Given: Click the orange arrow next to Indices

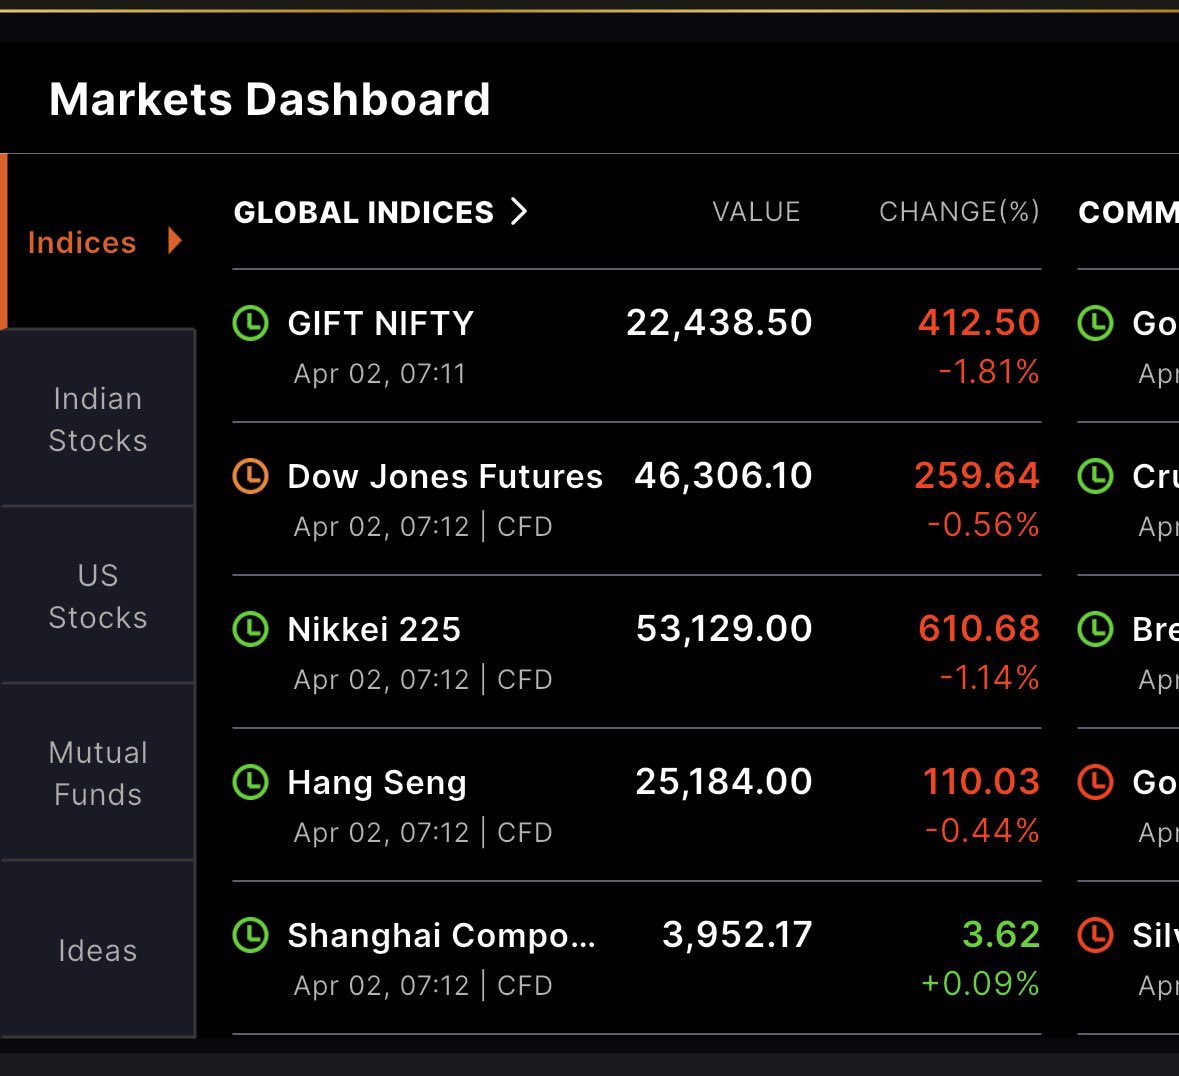Looking at the screenshot, I should tap(174, 241).
